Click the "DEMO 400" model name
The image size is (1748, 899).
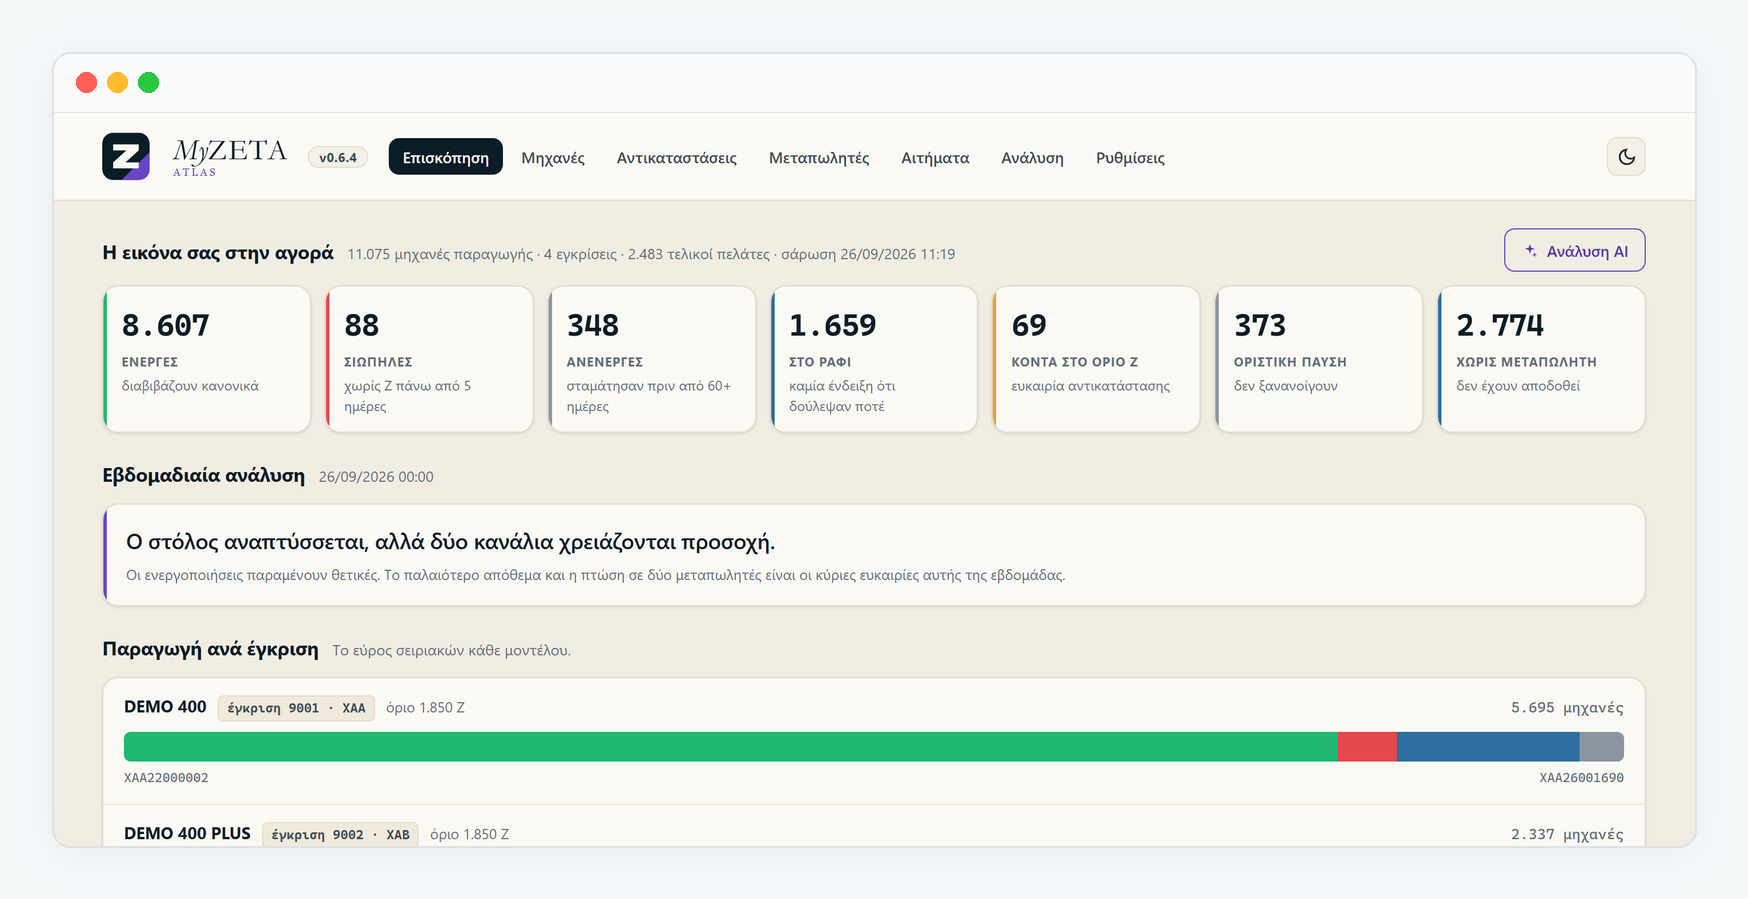point(165,707)
